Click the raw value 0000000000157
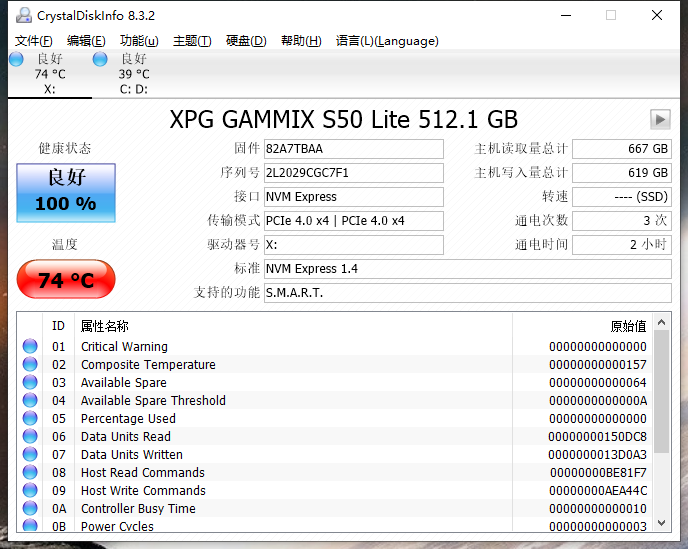 click(598, 365)
